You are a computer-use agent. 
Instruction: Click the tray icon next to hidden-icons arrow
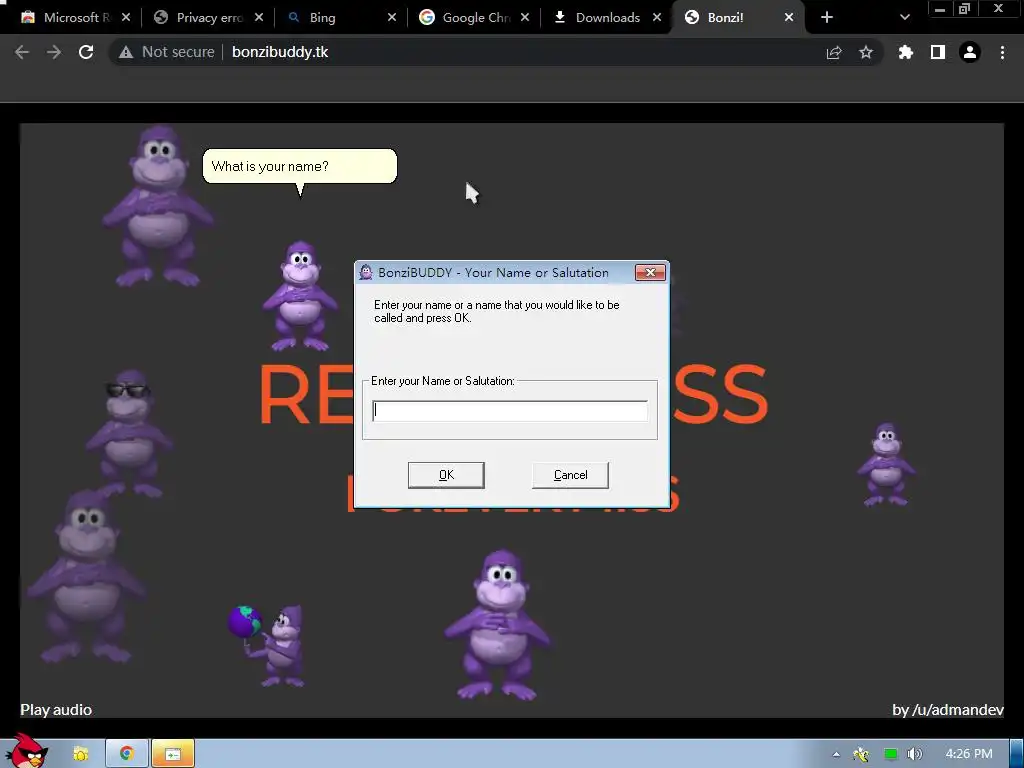[x=861, y=754]
